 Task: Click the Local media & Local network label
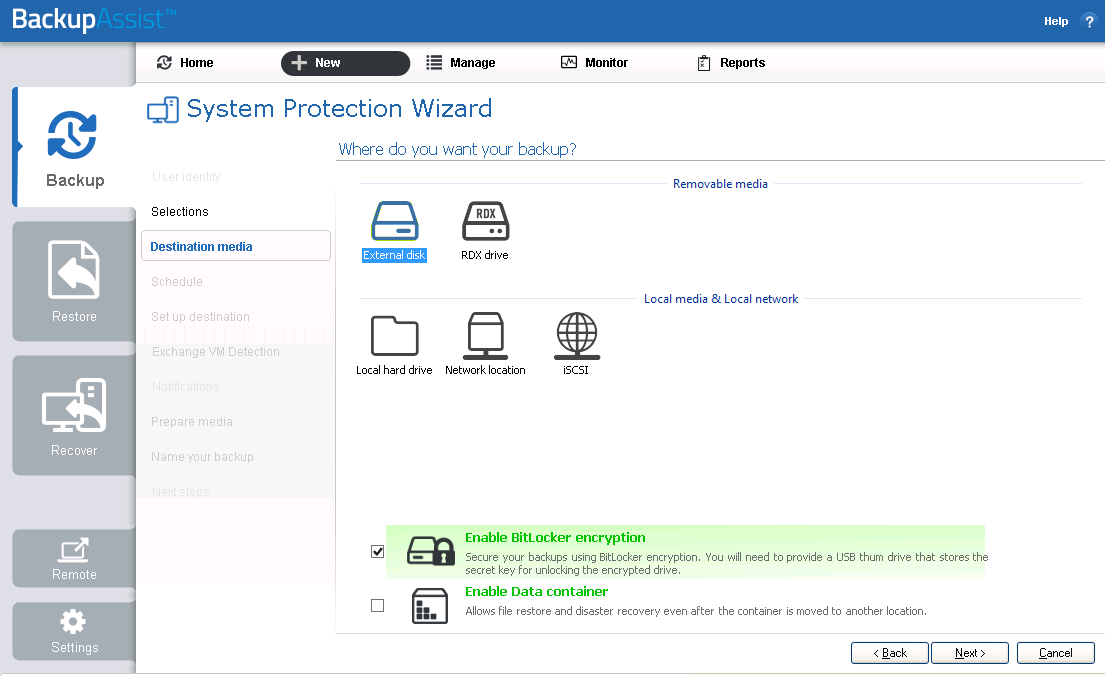tap(721, 299)
